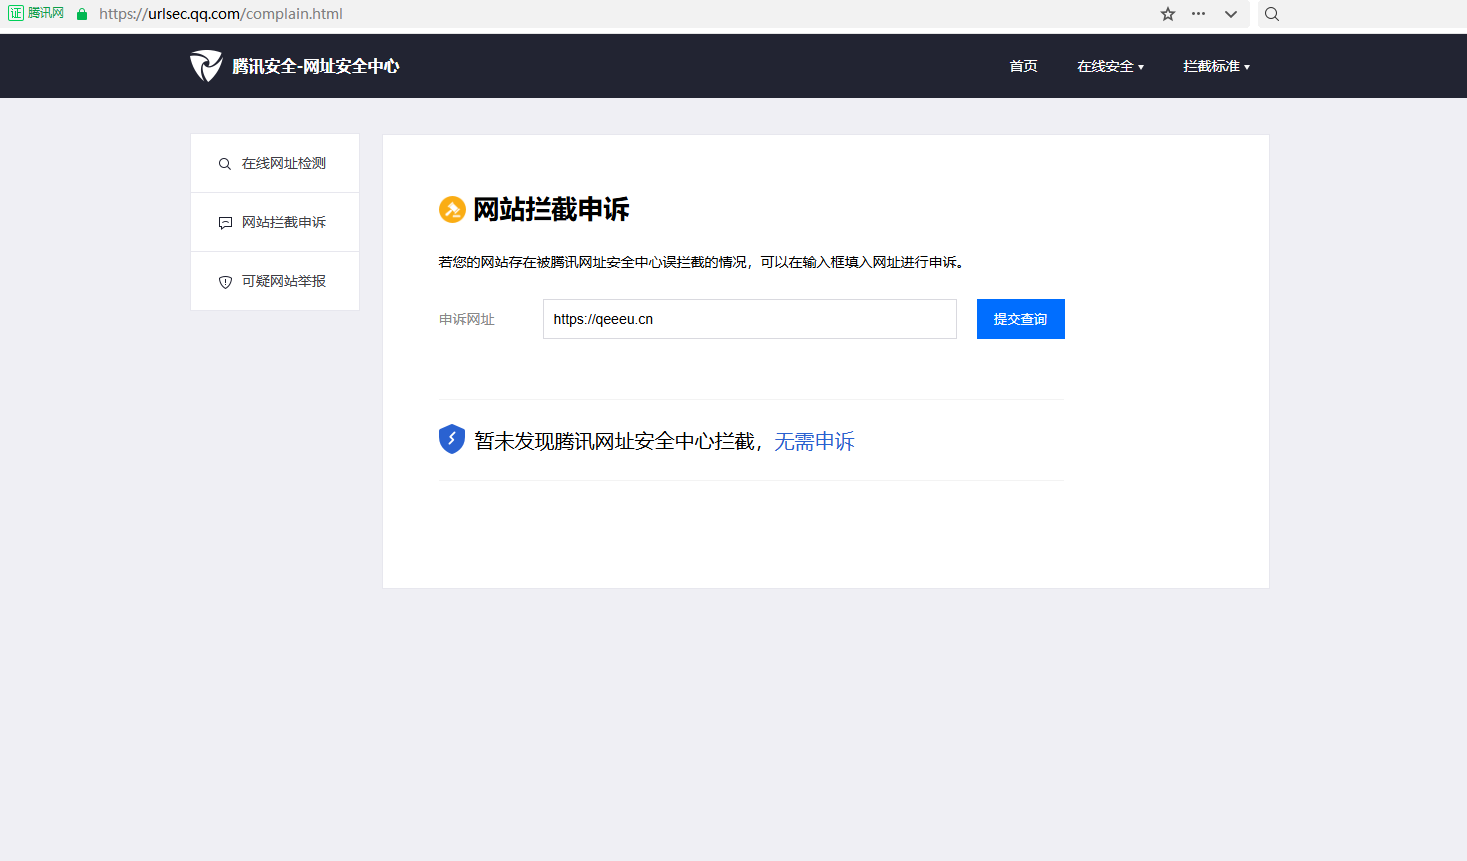Click the Tencent Security shield logo
Image resolution: width=1467 pixels, height=861 pixels.
[206, 66]
